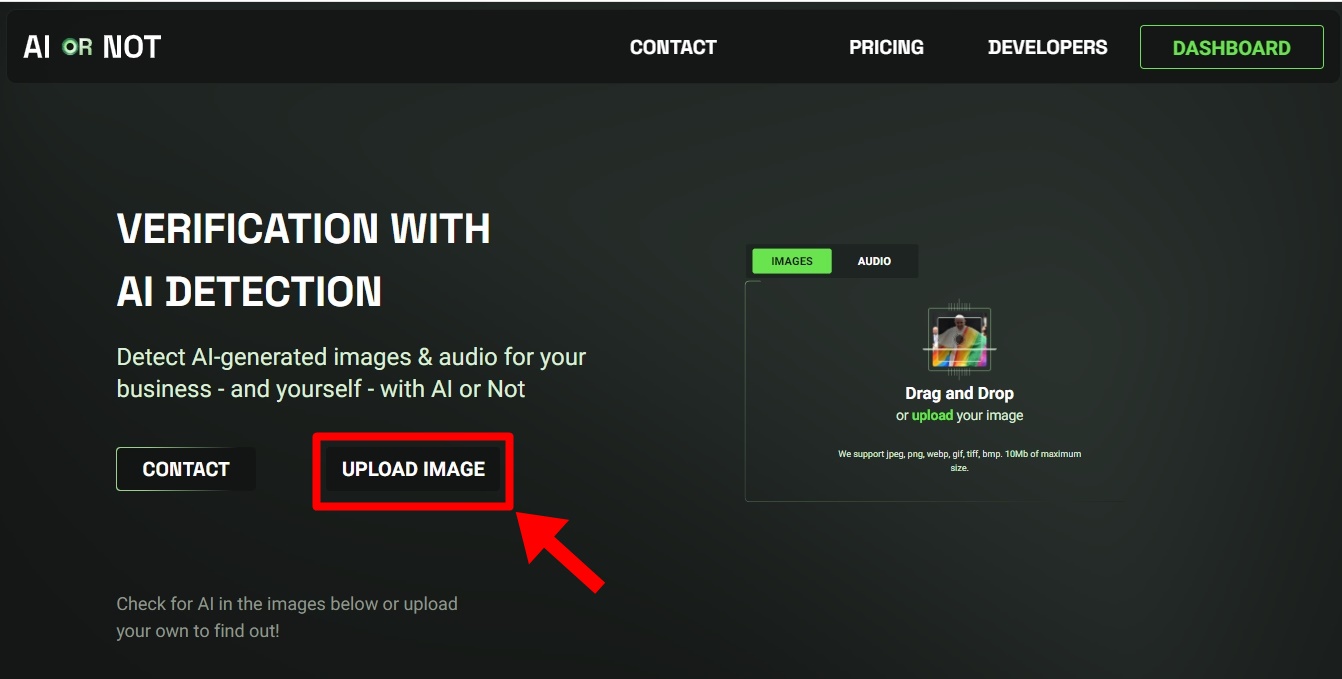Click the Detect AI-generated images description
The width and height of the screenshot is (1342, 679).
tap(351, 373)
